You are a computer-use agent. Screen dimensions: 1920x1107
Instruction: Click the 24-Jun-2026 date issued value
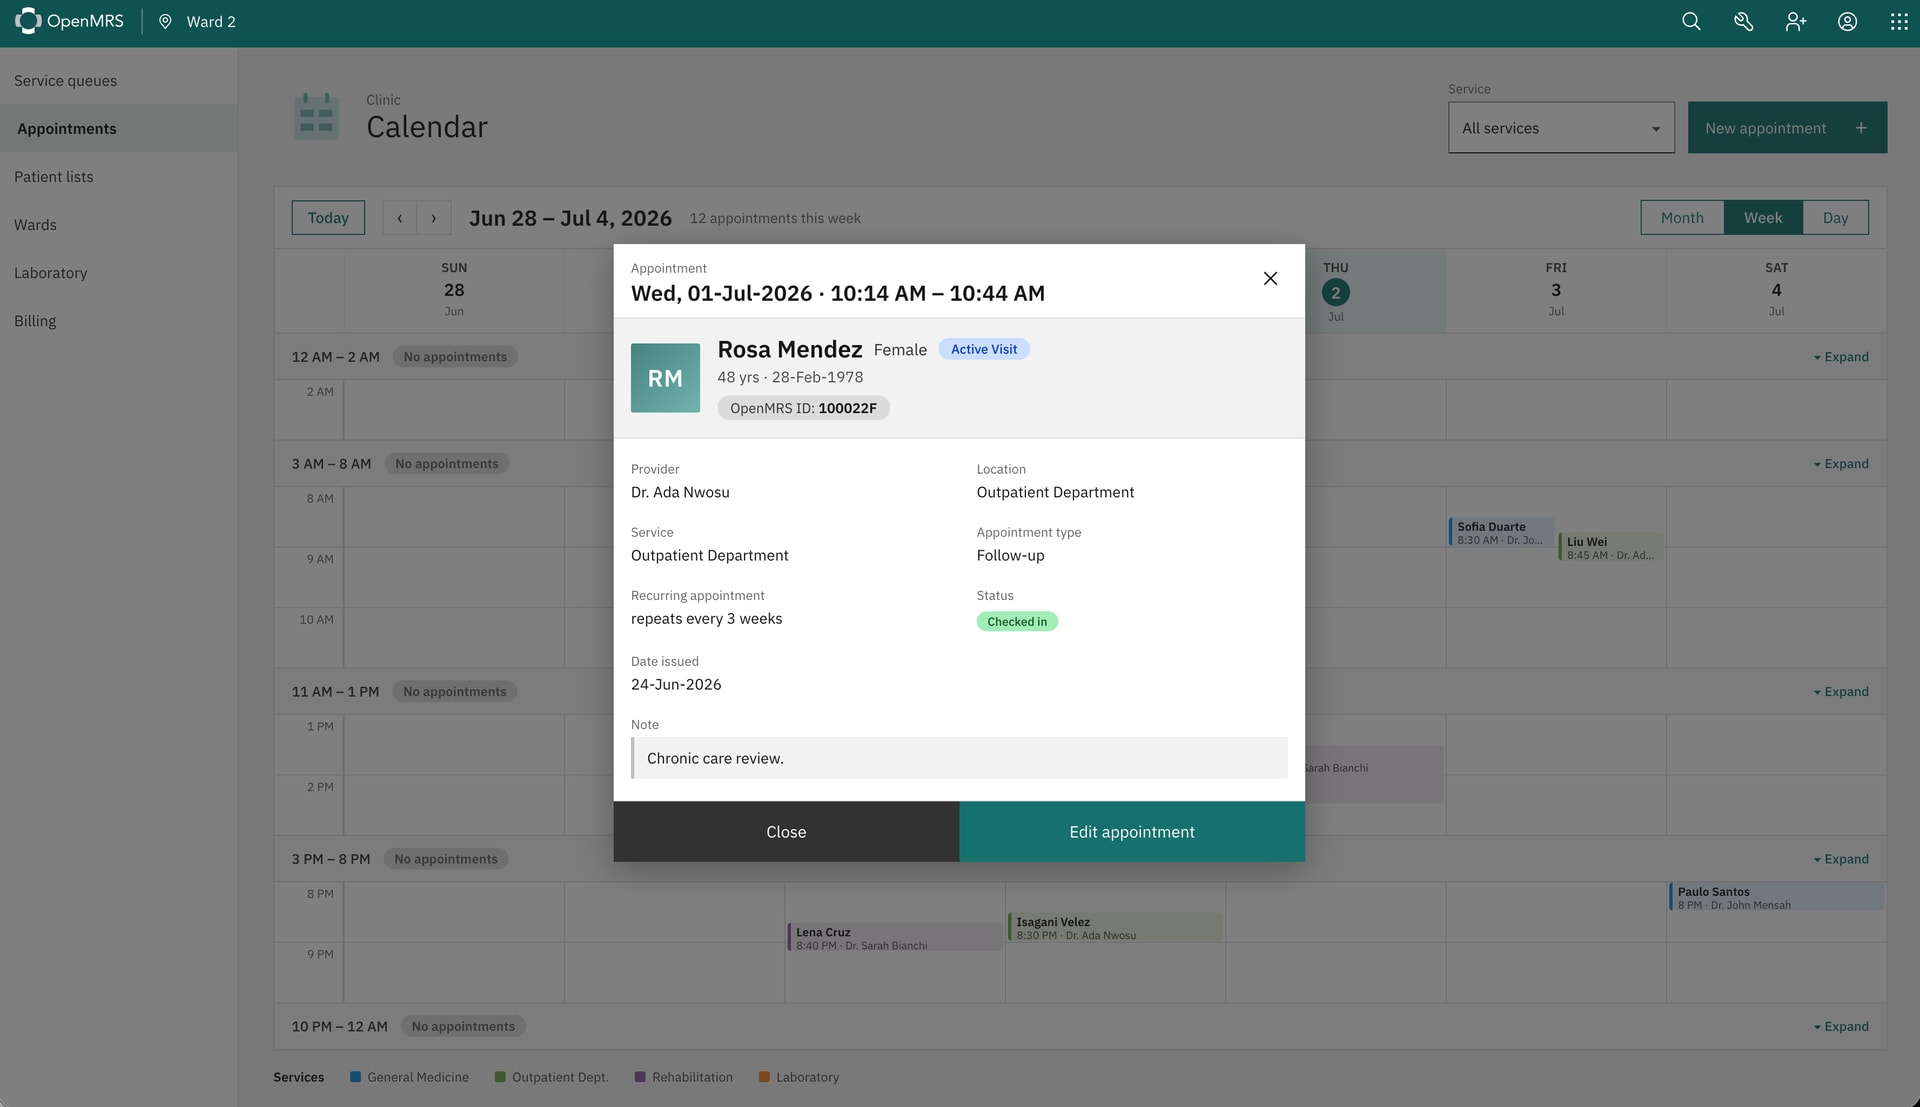(x=676, y=684)
